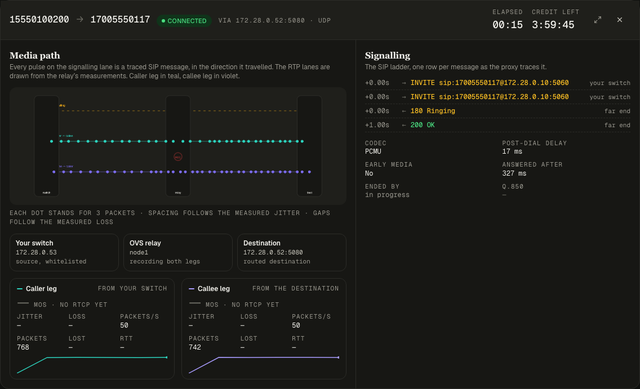Click Caller leg MOS · NO RTCP YET indicator
640x389 pixels.
[x=62, y=305]
